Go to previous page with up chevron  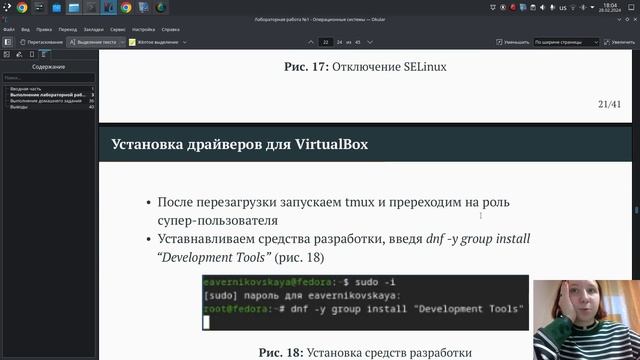[311, 42]
